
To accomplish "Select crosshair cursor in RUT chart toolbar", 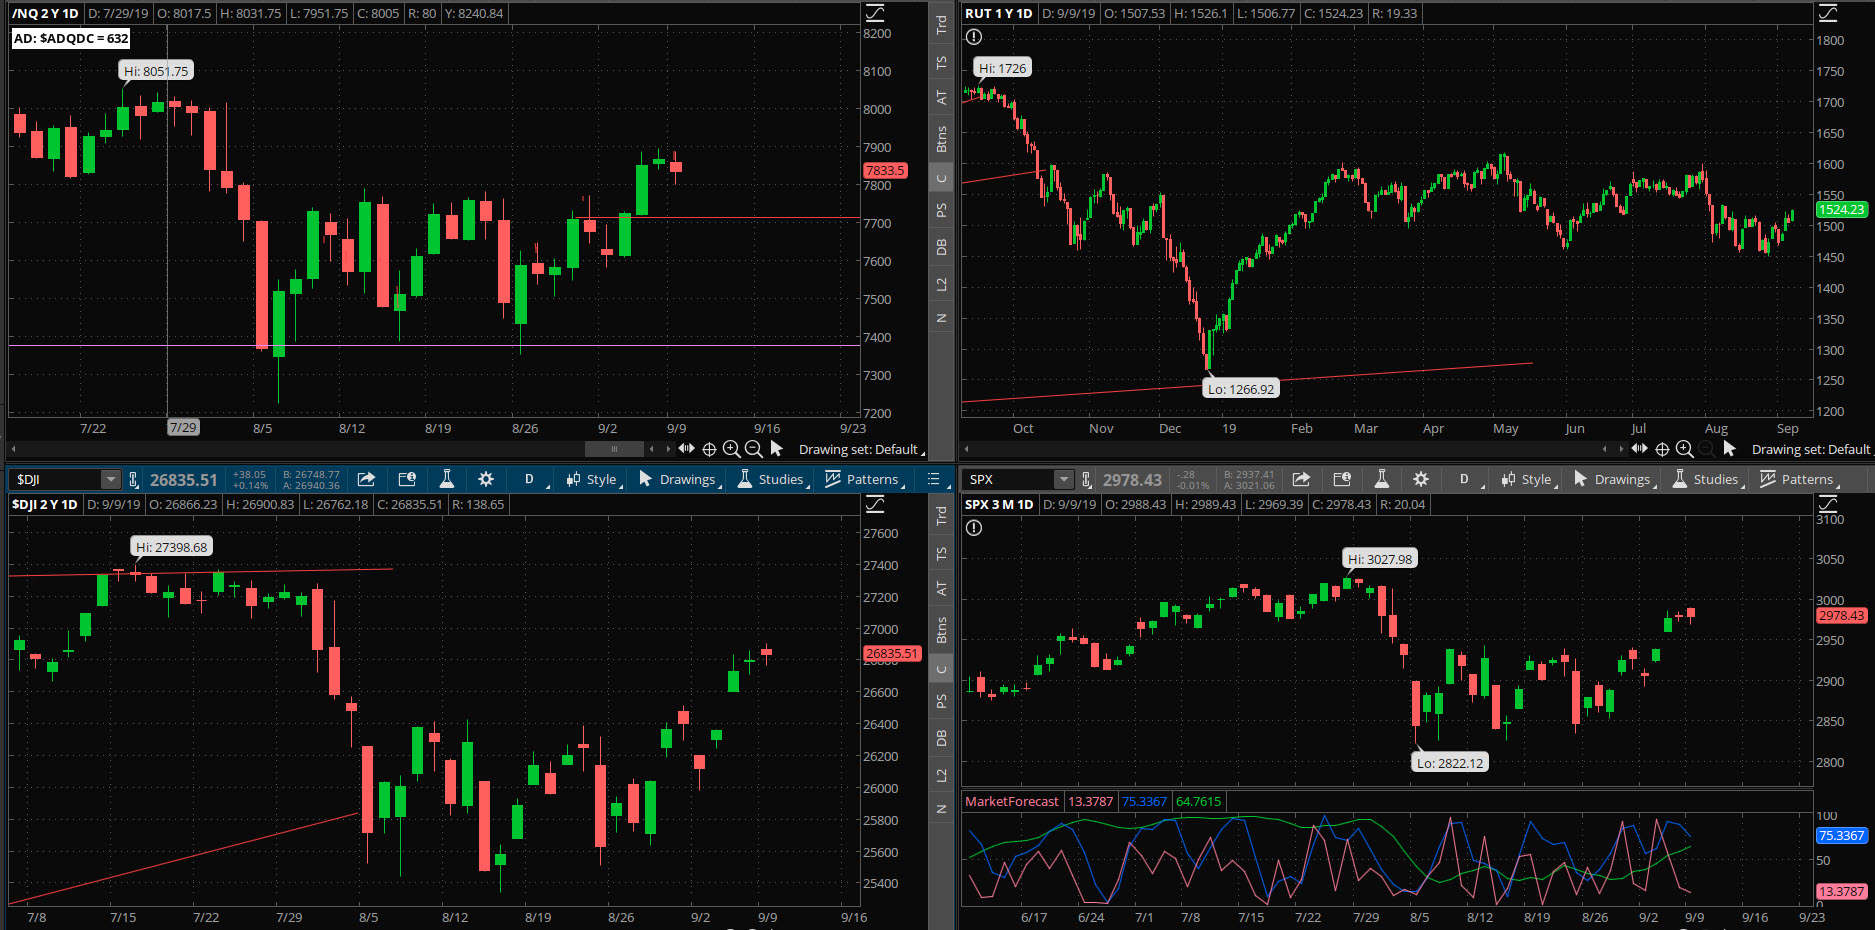I will point(1662,449).
